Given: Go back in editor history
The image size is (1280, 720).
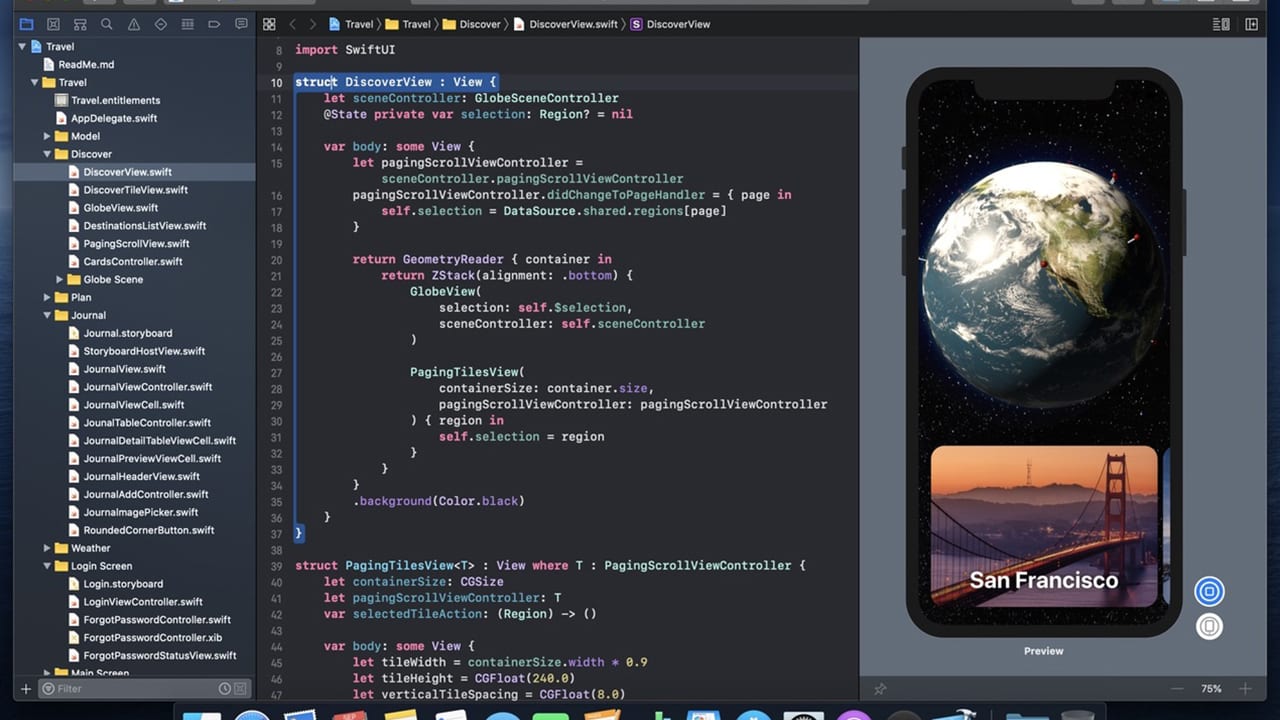Looking at the screenshot, I should [x=292, y=24].
